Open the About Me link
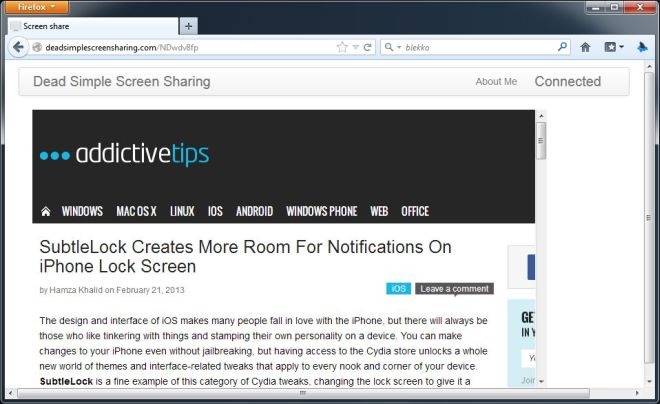Viewport: 660px width, 404px height. [496, 82]
